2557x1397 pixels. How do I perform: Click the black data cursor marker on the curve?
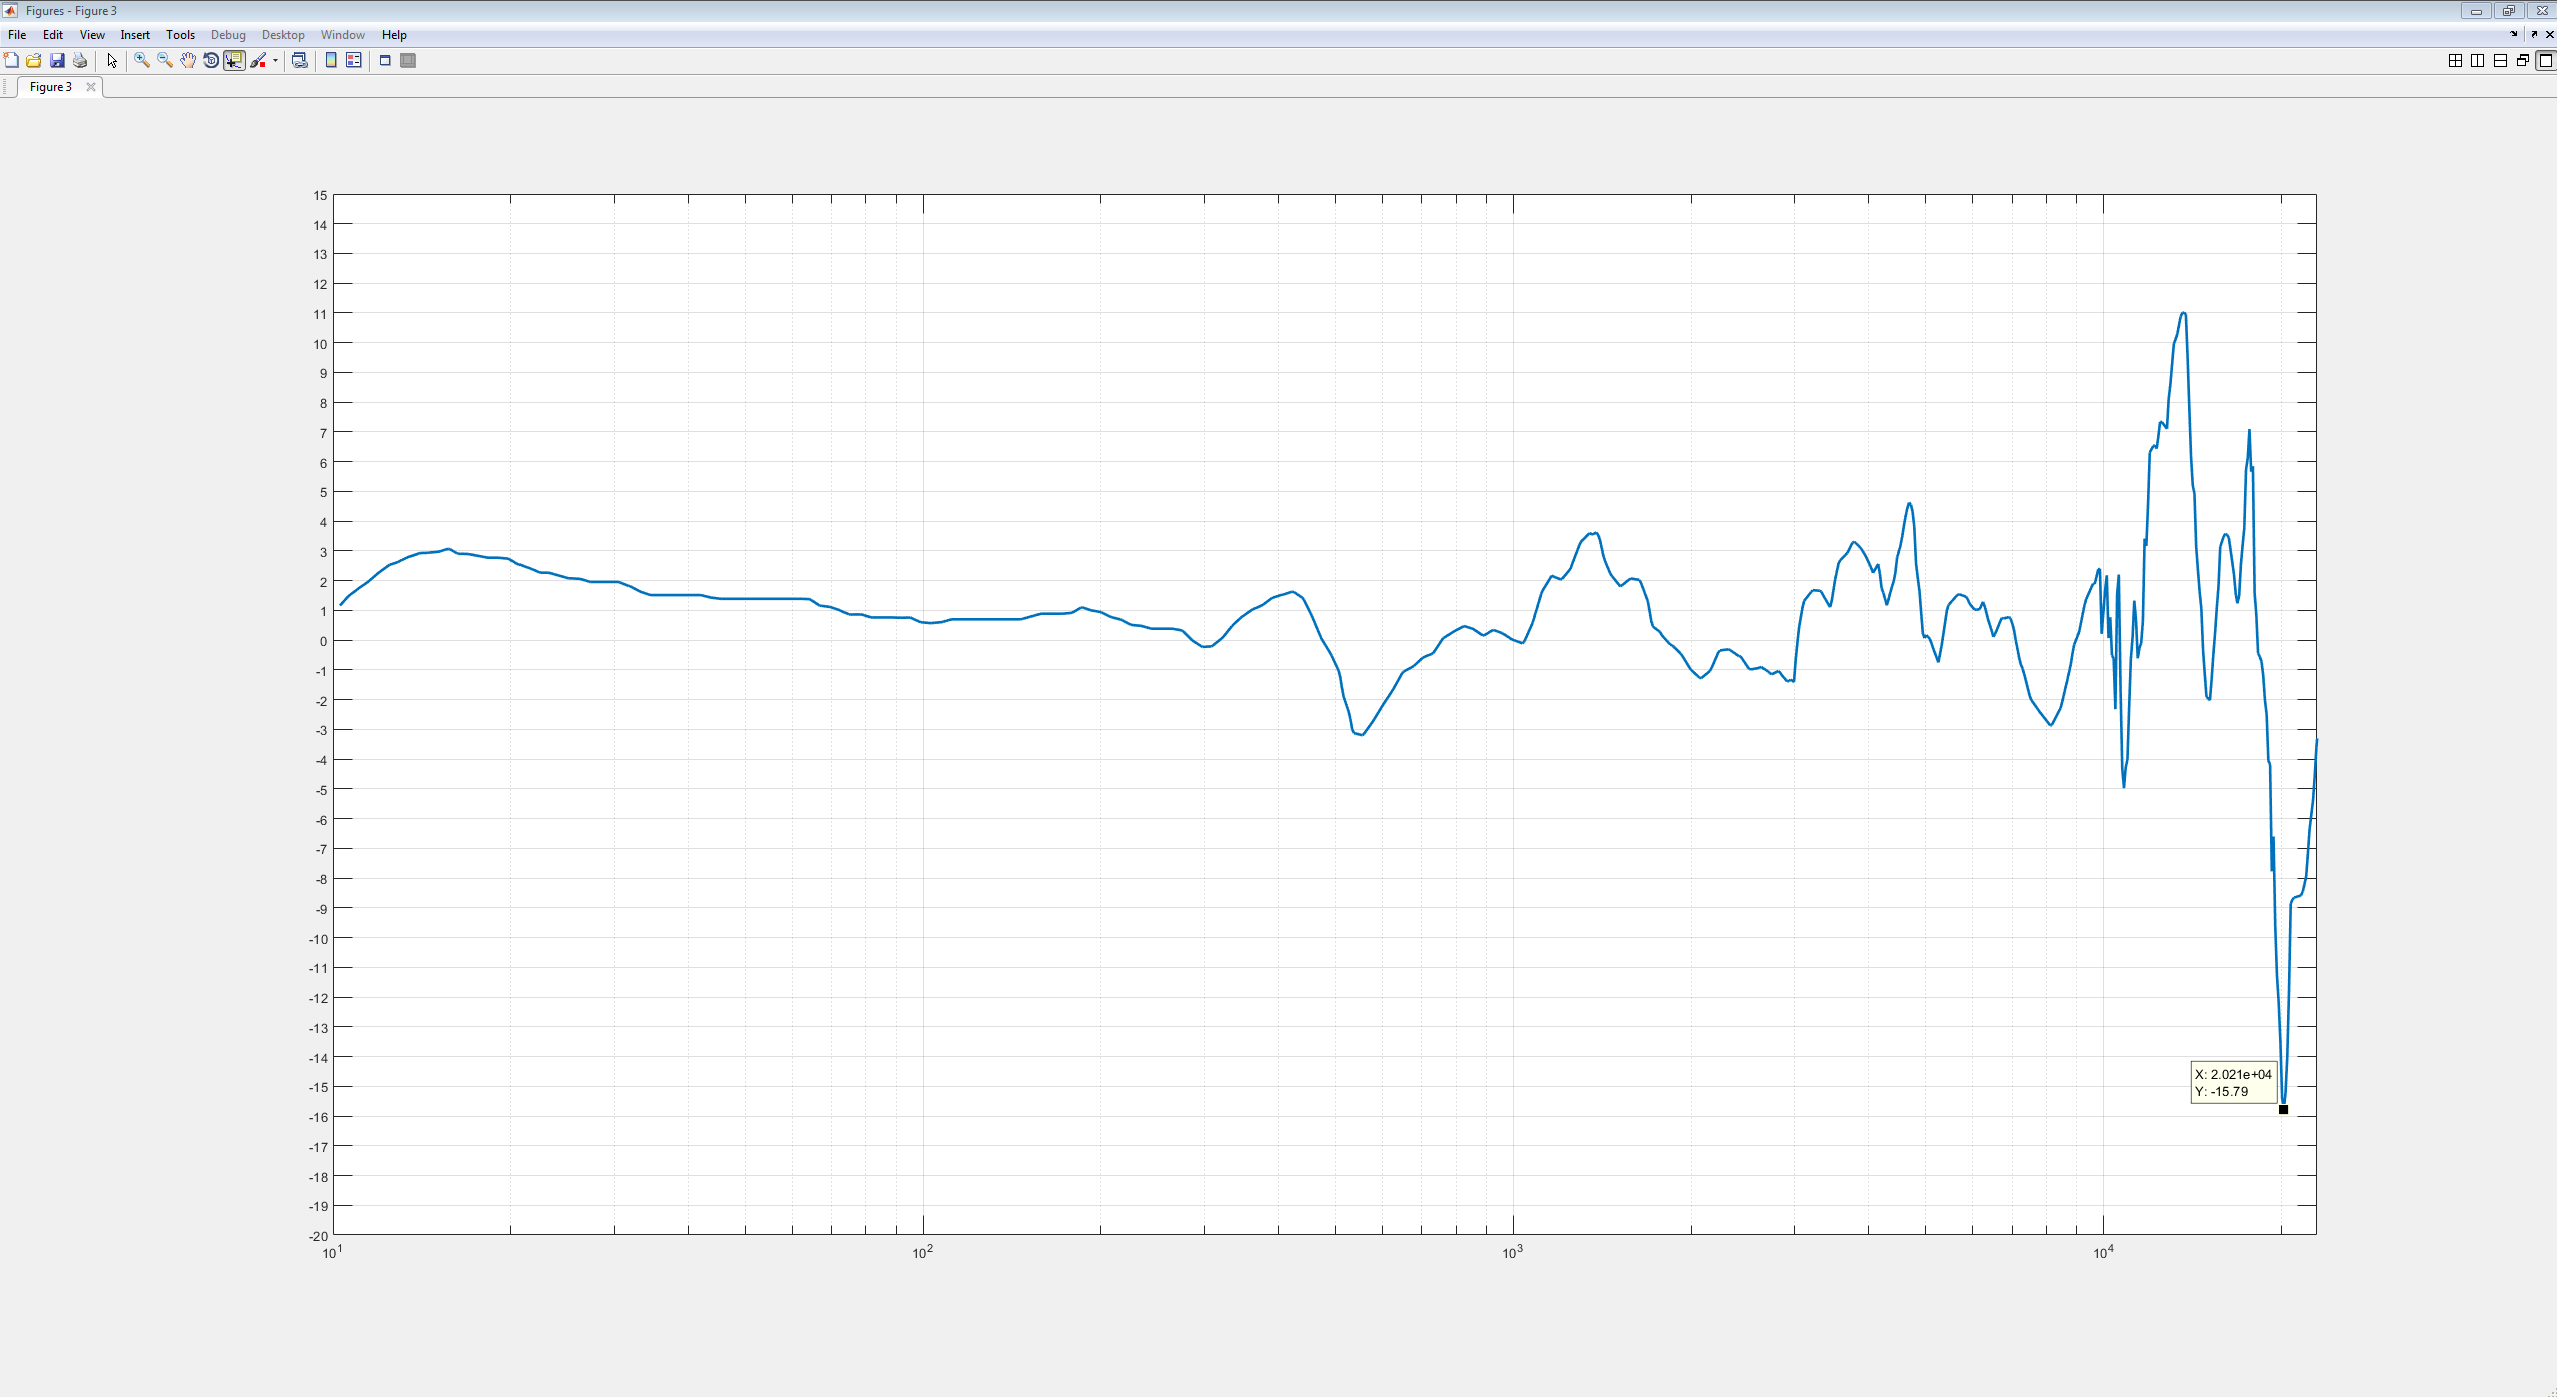pyautogui.click(x=2283, y=1109)
